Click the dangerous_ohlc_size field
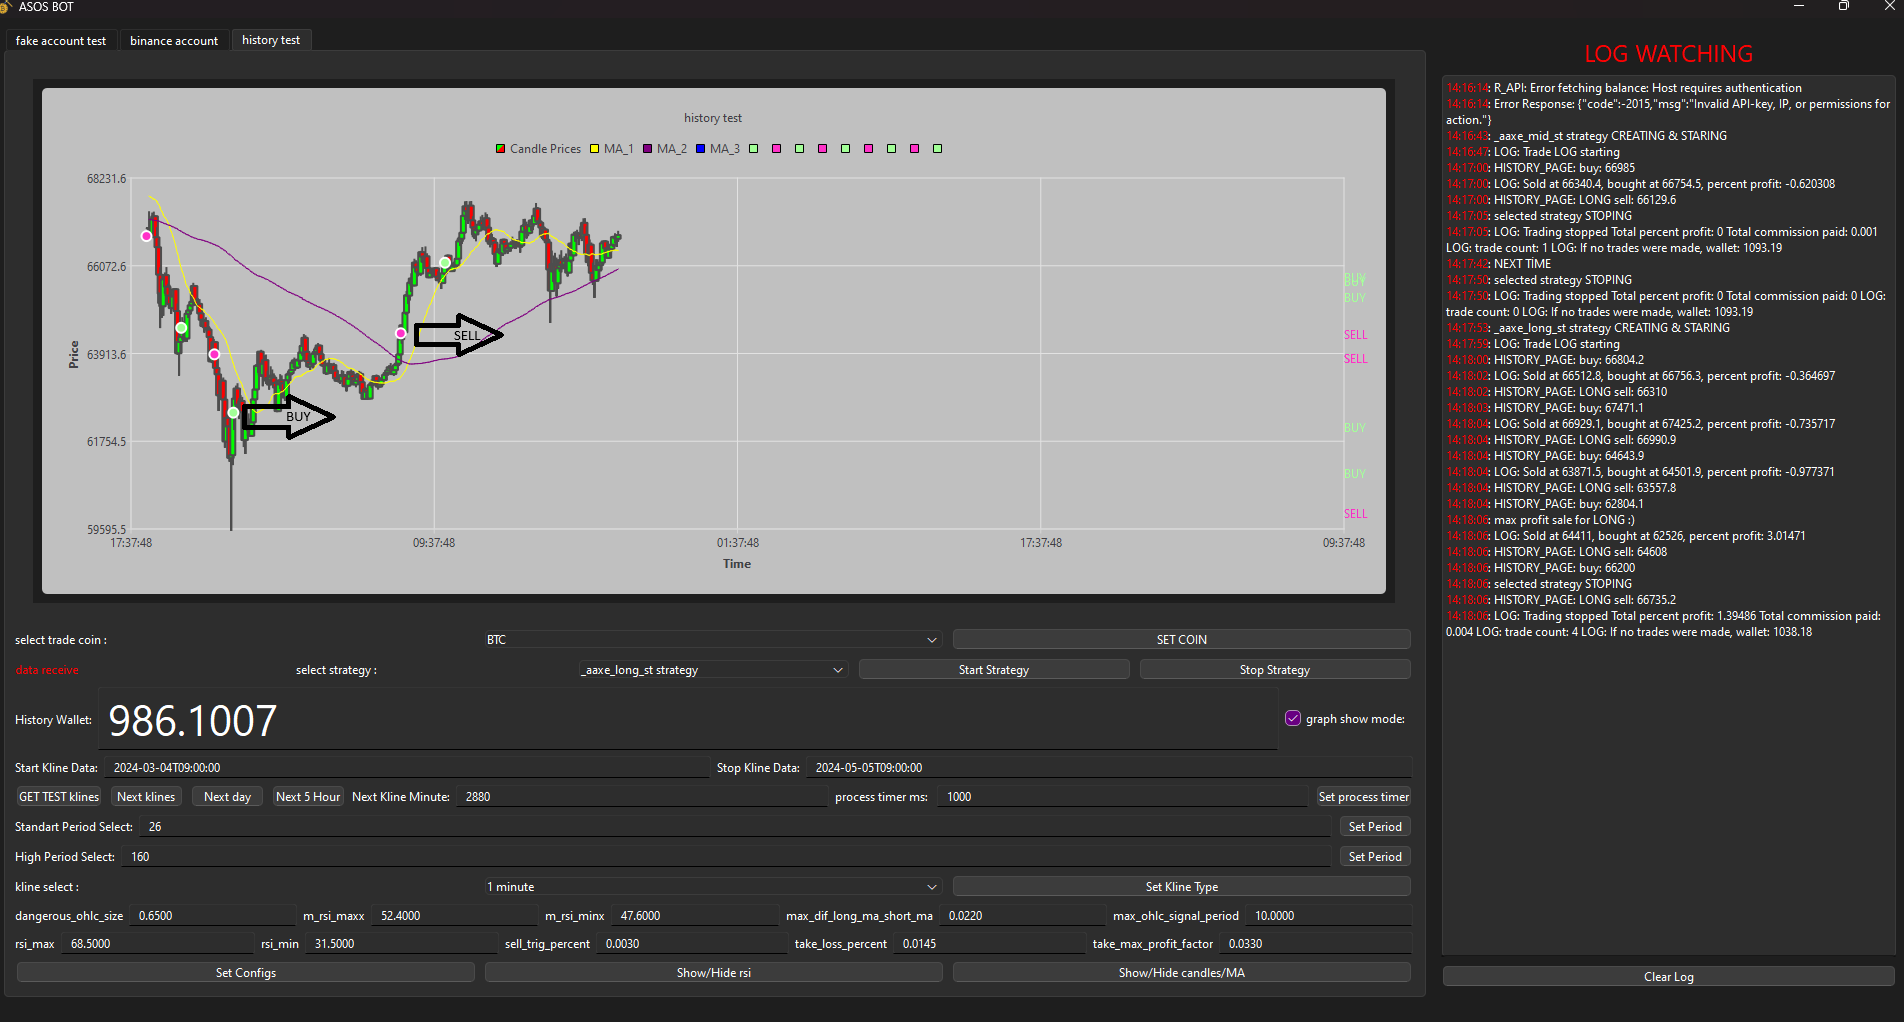The image size is (1904, 1022). 213,916
